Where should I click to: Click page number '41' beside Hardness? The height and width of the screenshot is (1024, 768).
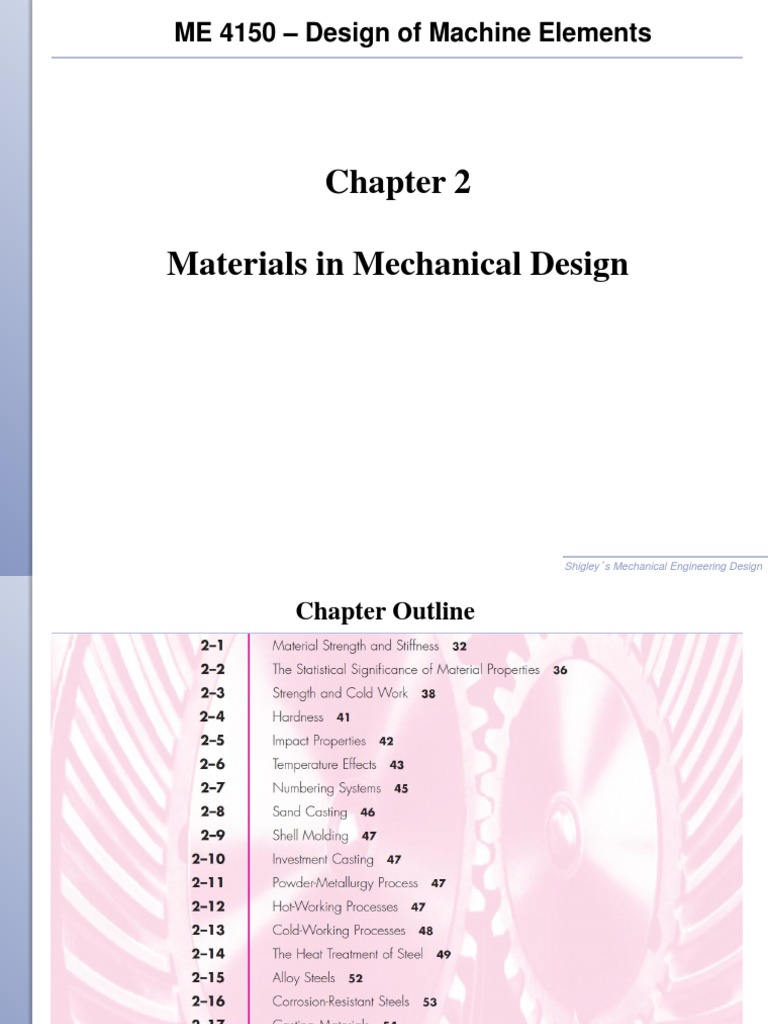click(343, 717)
